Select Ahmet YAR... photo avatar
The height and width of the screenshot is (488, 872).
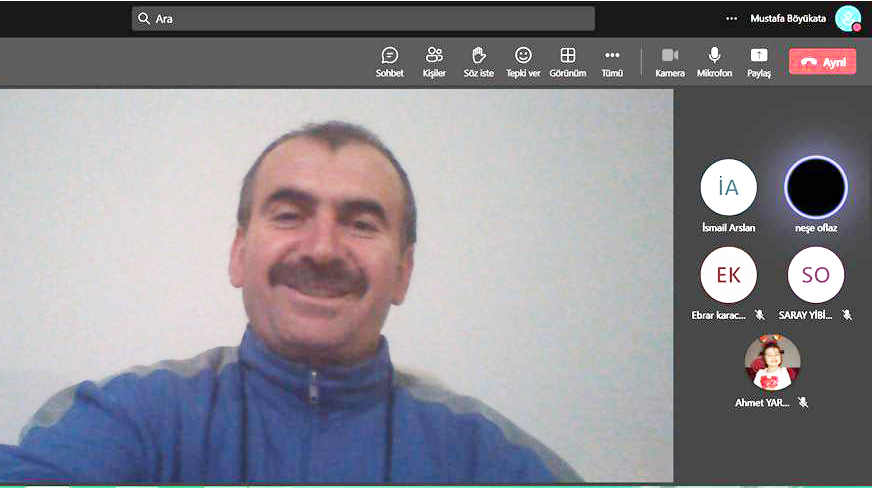[x=772, y=362]
